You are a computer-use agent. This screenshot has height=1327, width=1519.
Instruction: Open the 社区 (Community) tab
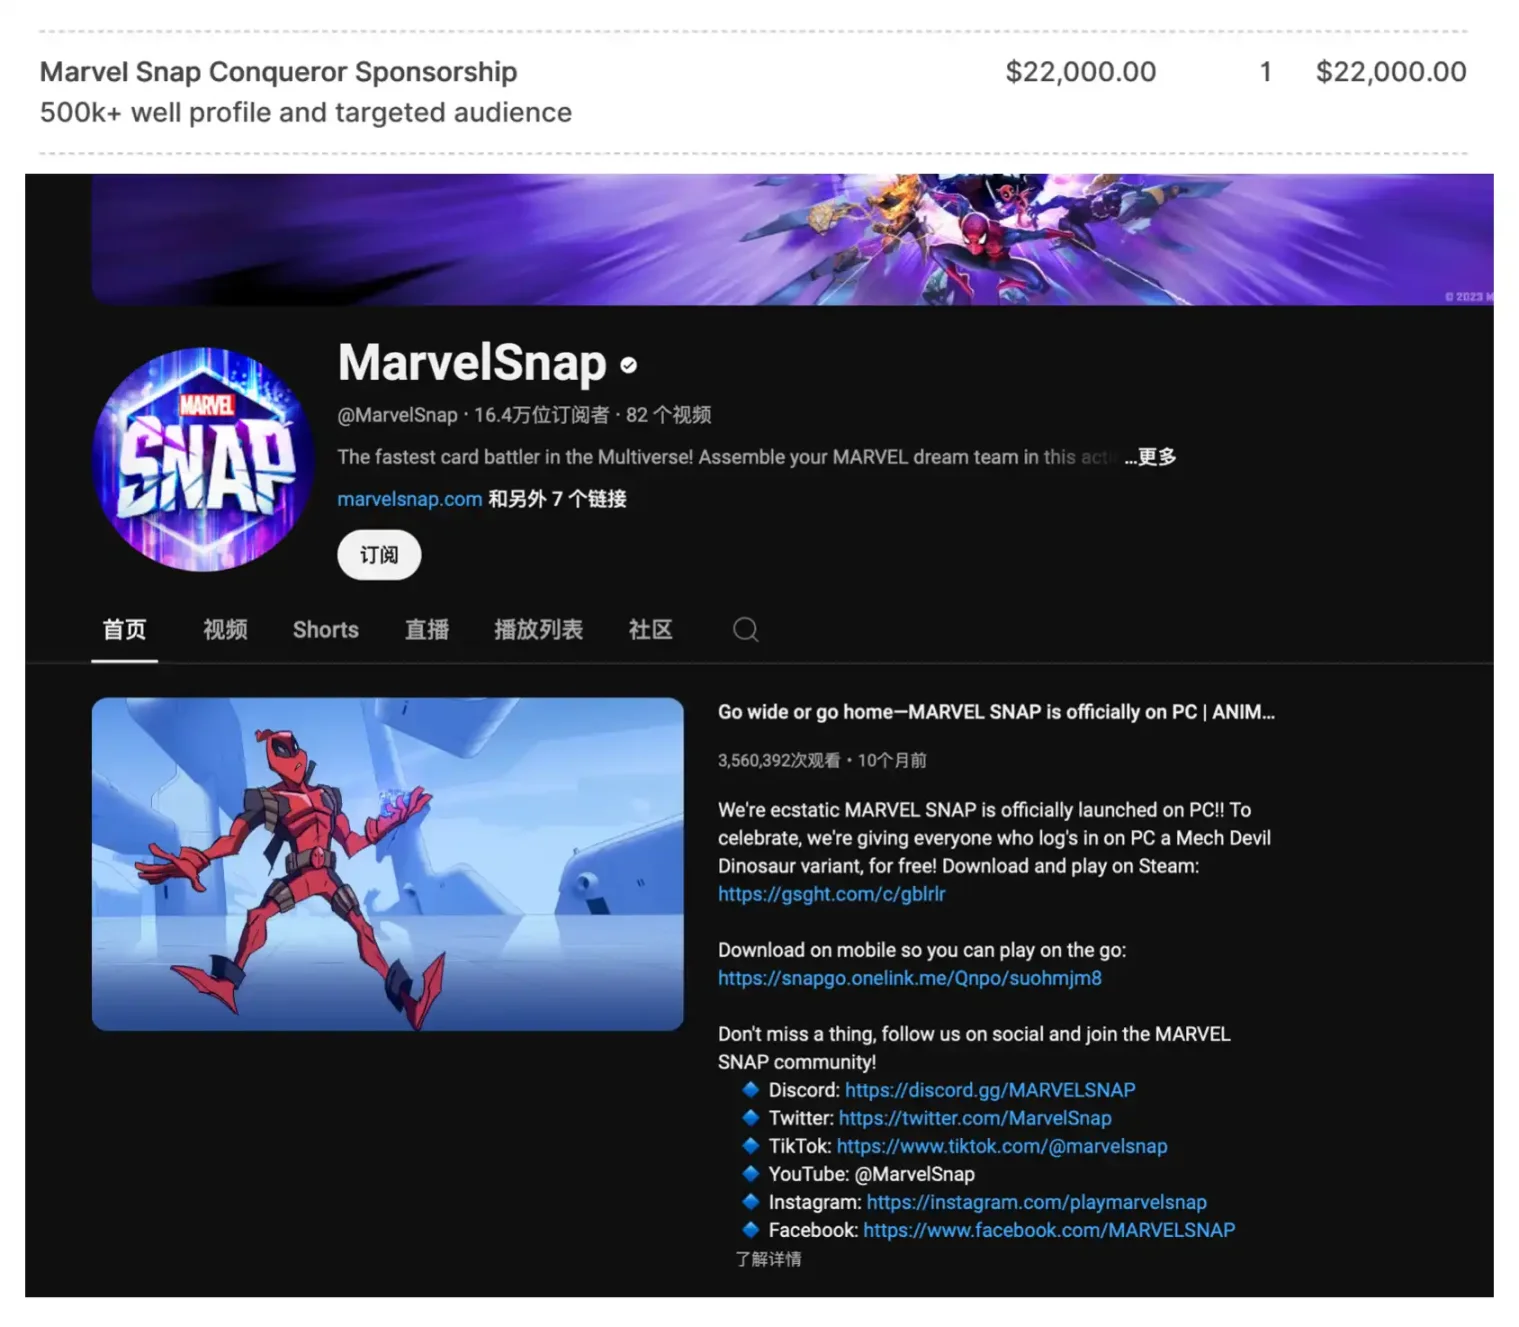[651, 630]
